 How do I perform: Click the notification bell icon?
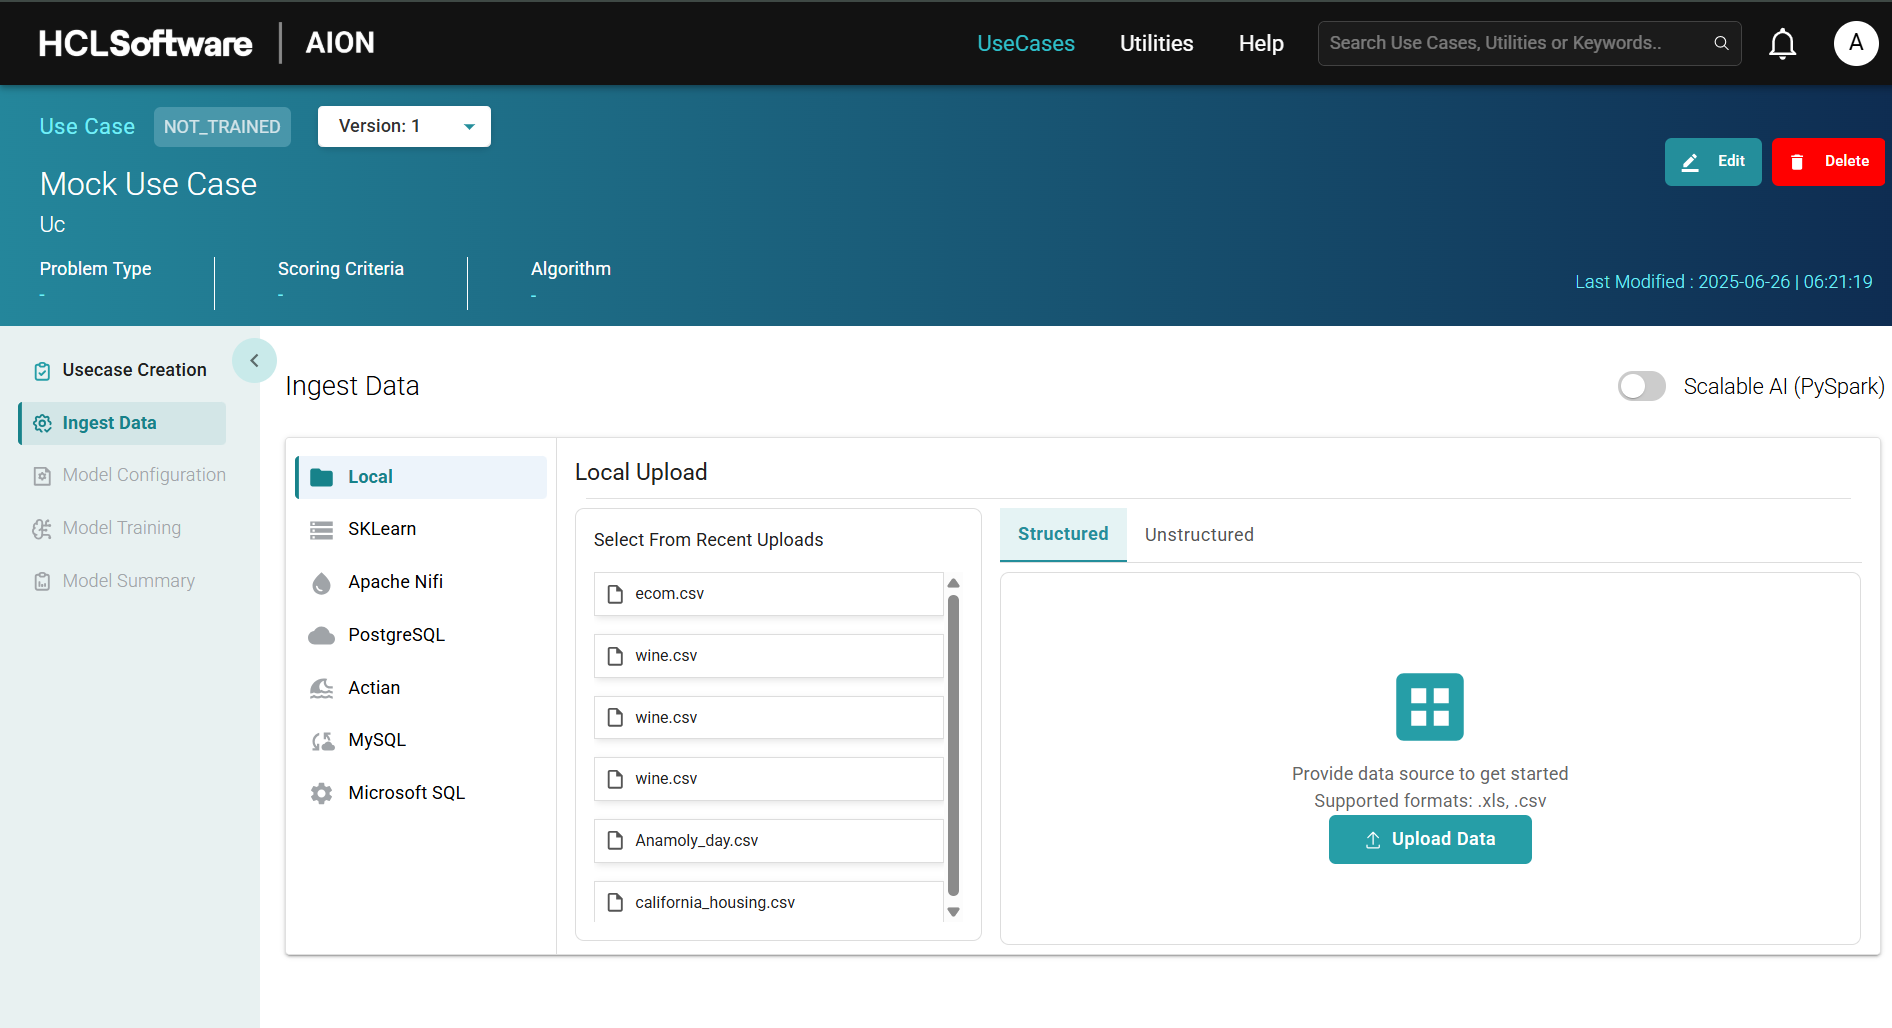click(1782, 44)
